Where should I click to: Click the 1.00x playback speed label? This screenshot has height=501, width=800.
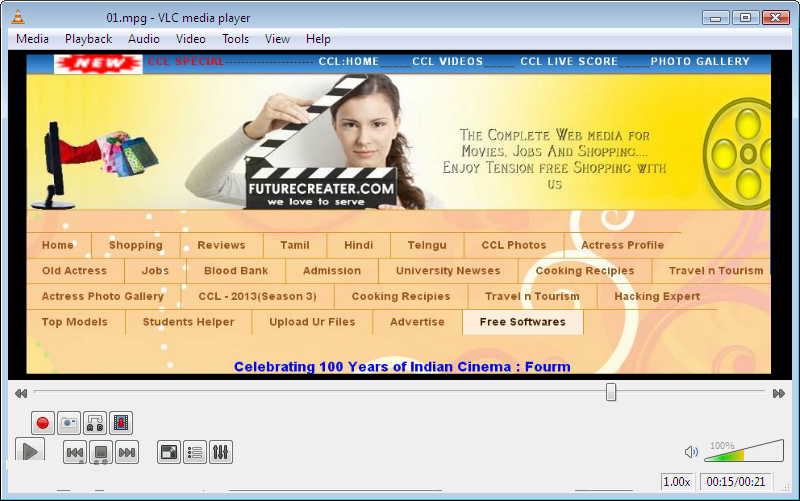coord(677,482)
